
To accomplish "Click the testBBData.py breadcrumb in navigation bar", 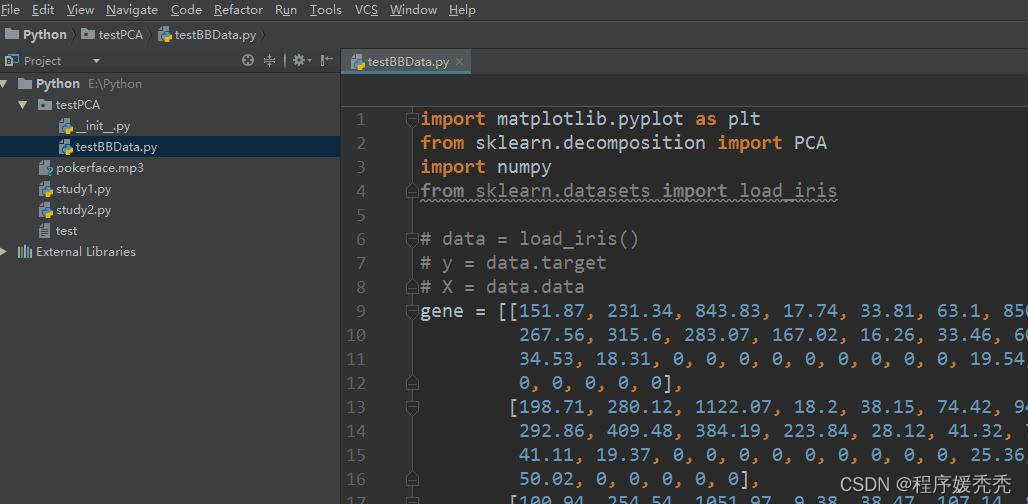I will tap(207, 35).
